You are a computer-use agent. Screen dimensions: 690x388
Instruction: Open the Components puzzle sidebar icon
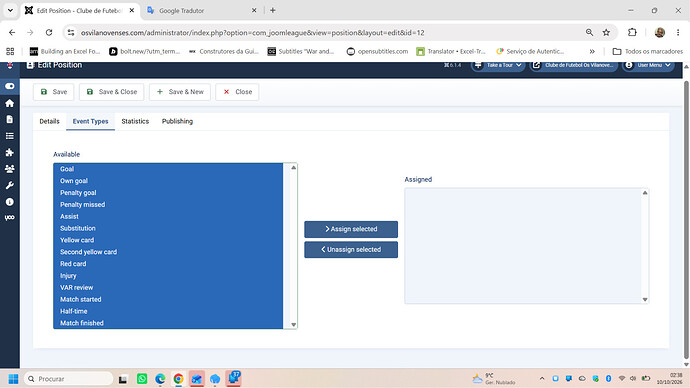coord(10,152)
